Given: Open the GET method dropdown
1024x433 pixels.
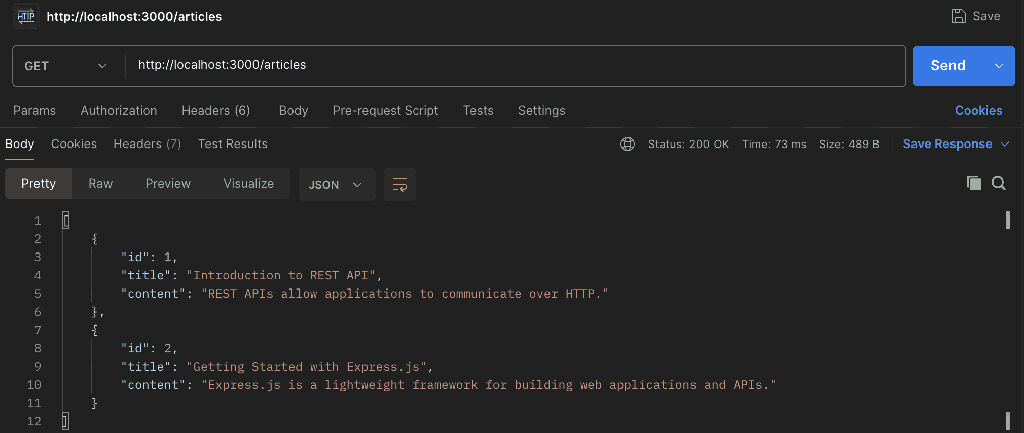Looking at the screenshot, I should pyautogui.click(x=65, y=65).
